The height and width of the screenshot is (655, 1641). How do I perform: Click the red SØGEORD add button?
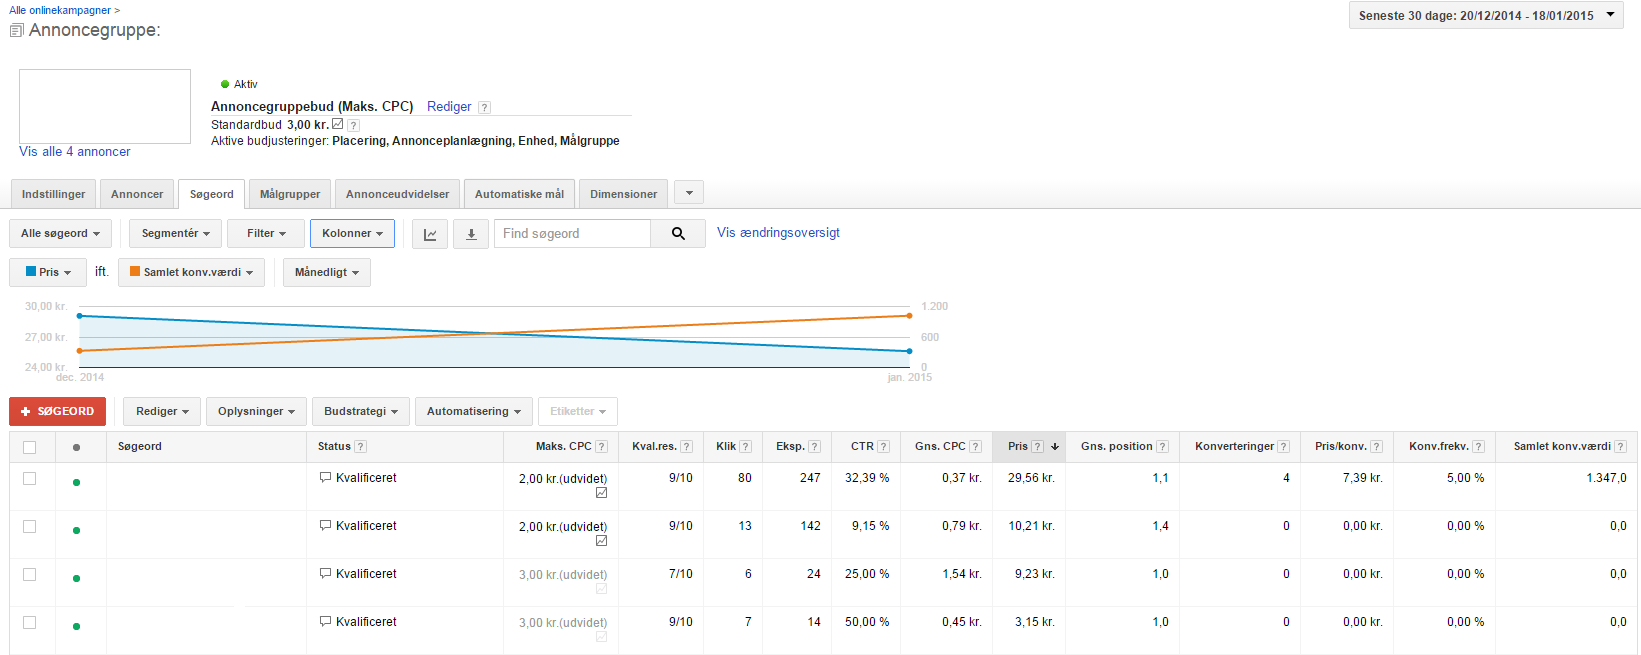57,412
